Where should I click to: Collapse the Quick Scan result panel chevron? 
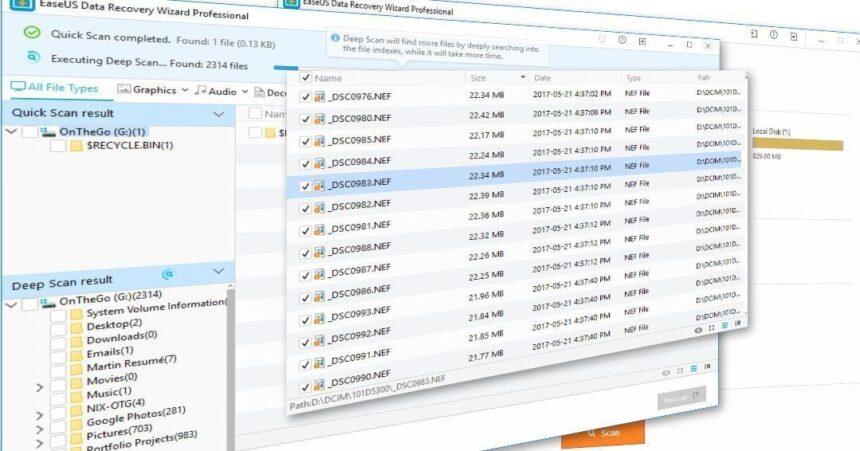click(x=218, y=114)
